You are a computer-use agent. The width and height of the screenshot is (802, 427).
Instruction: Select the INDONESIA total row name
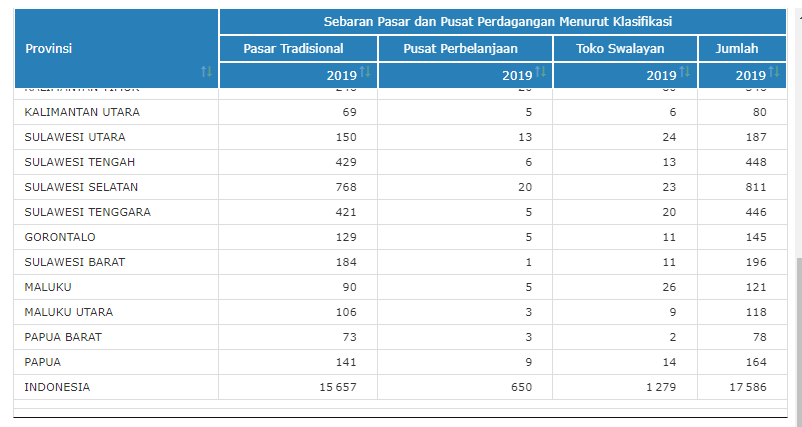tap(57, 387)
